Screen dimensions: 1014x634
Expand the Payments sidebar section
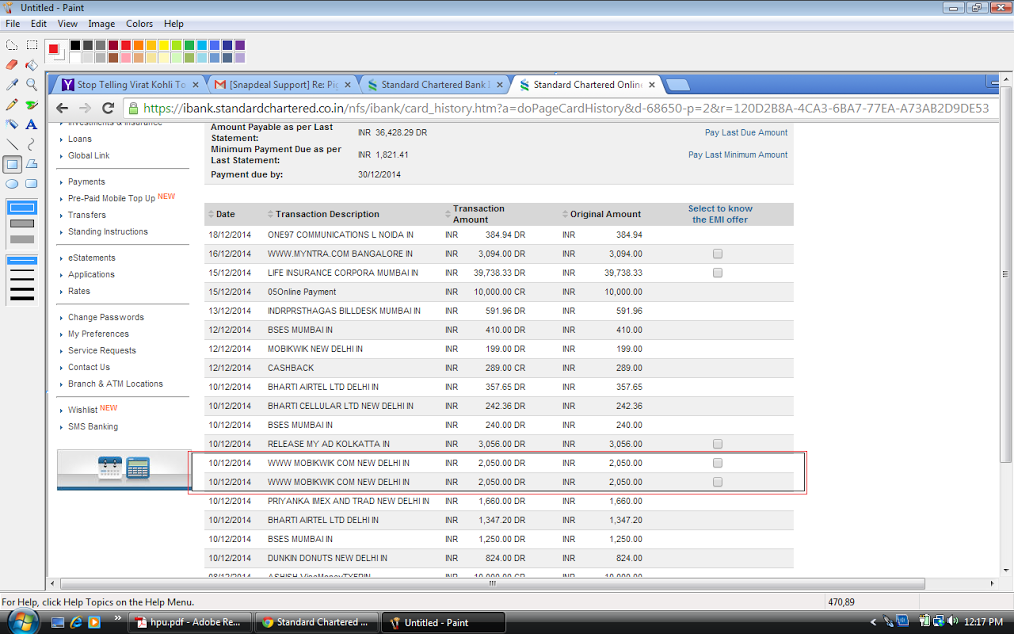pyautogui.click(x=86, y=182)
